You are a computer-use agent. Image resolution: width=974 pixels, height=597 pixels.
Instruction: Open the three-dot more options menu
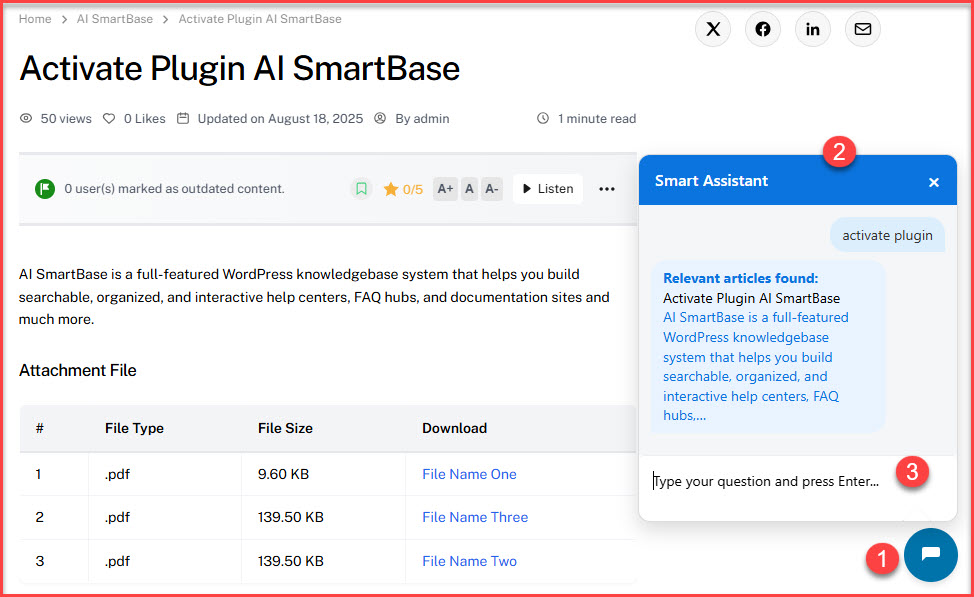point(607,189)
